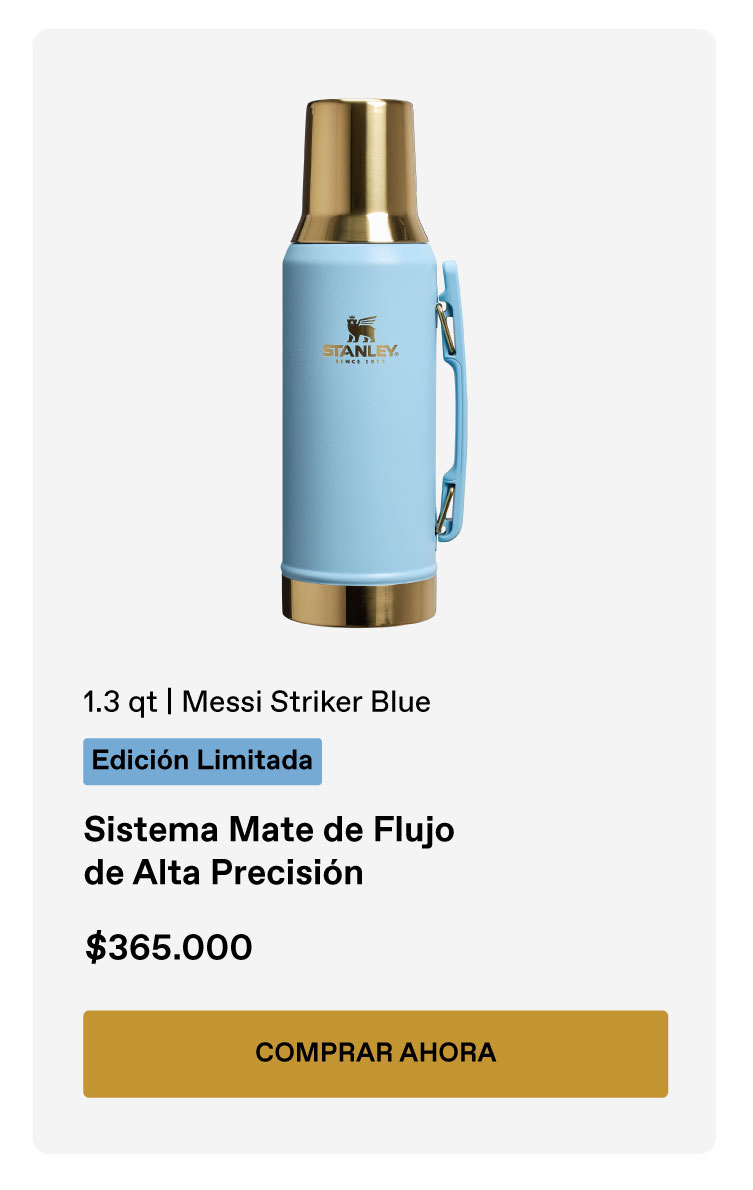The height and width of the screenshot is (1190, 753).
Task: Click the "1.3 qt" size label
Action: (x=120, y=702)
